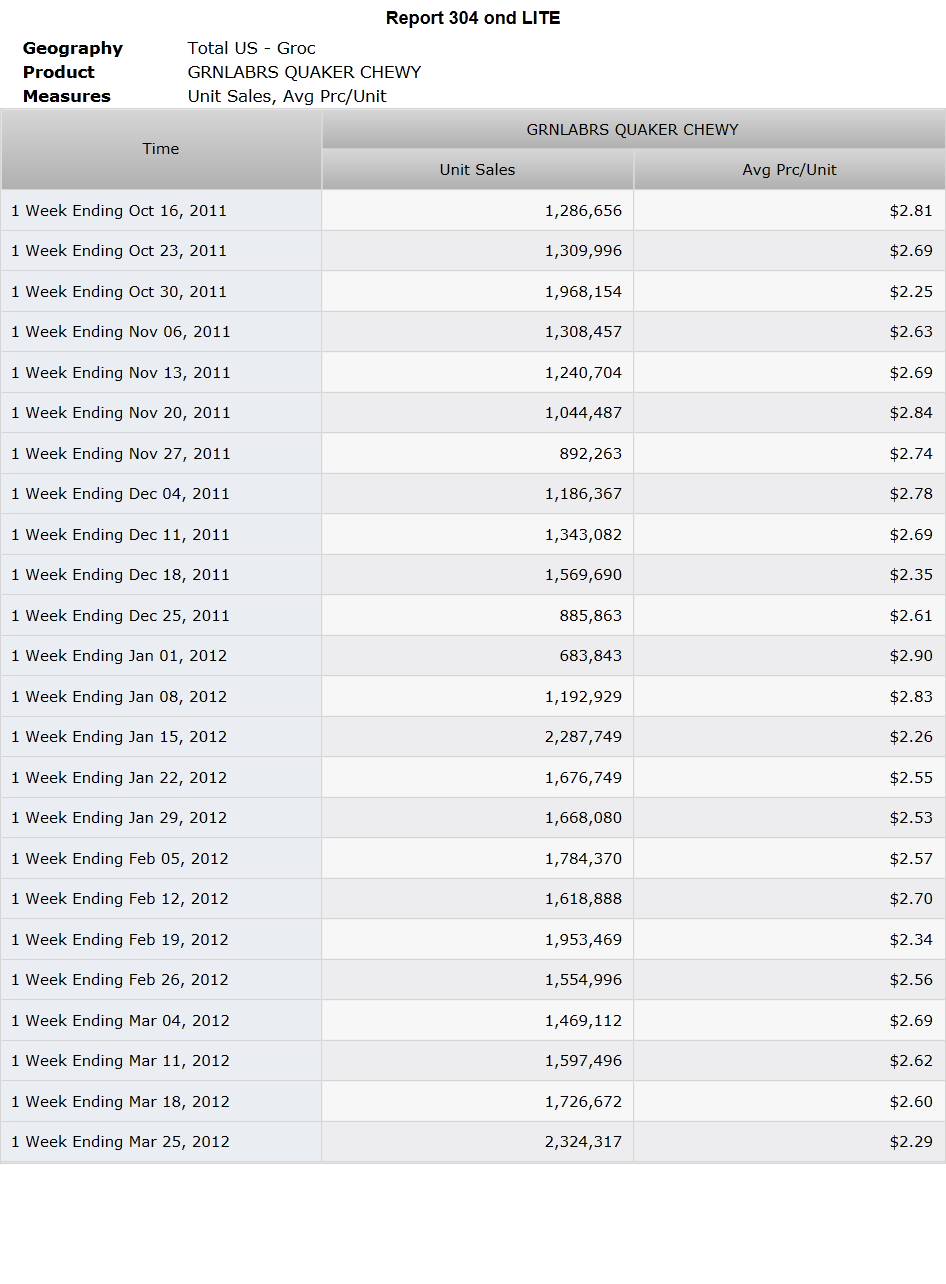The image size is (946, 1284).
Task: Click unit sales value 1,569,690
Action: click(x=583, y=575)
